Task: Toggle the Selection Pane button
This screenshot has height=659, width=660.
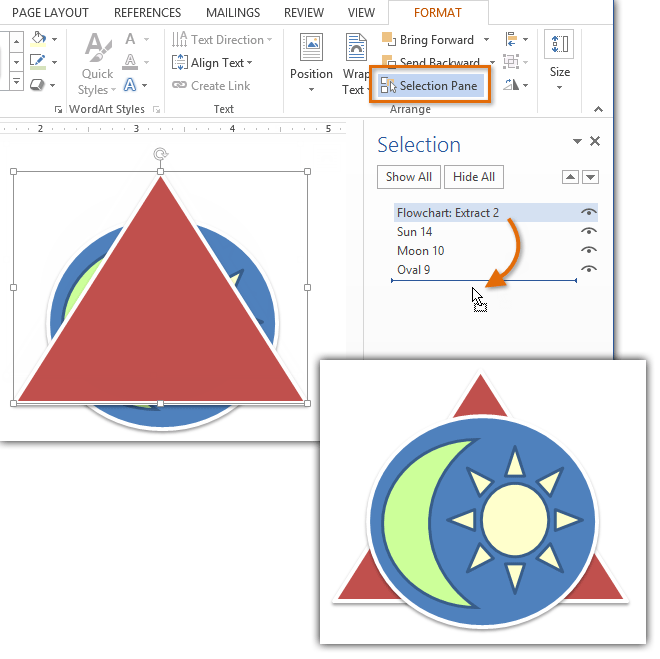Action: coord(431,85)
